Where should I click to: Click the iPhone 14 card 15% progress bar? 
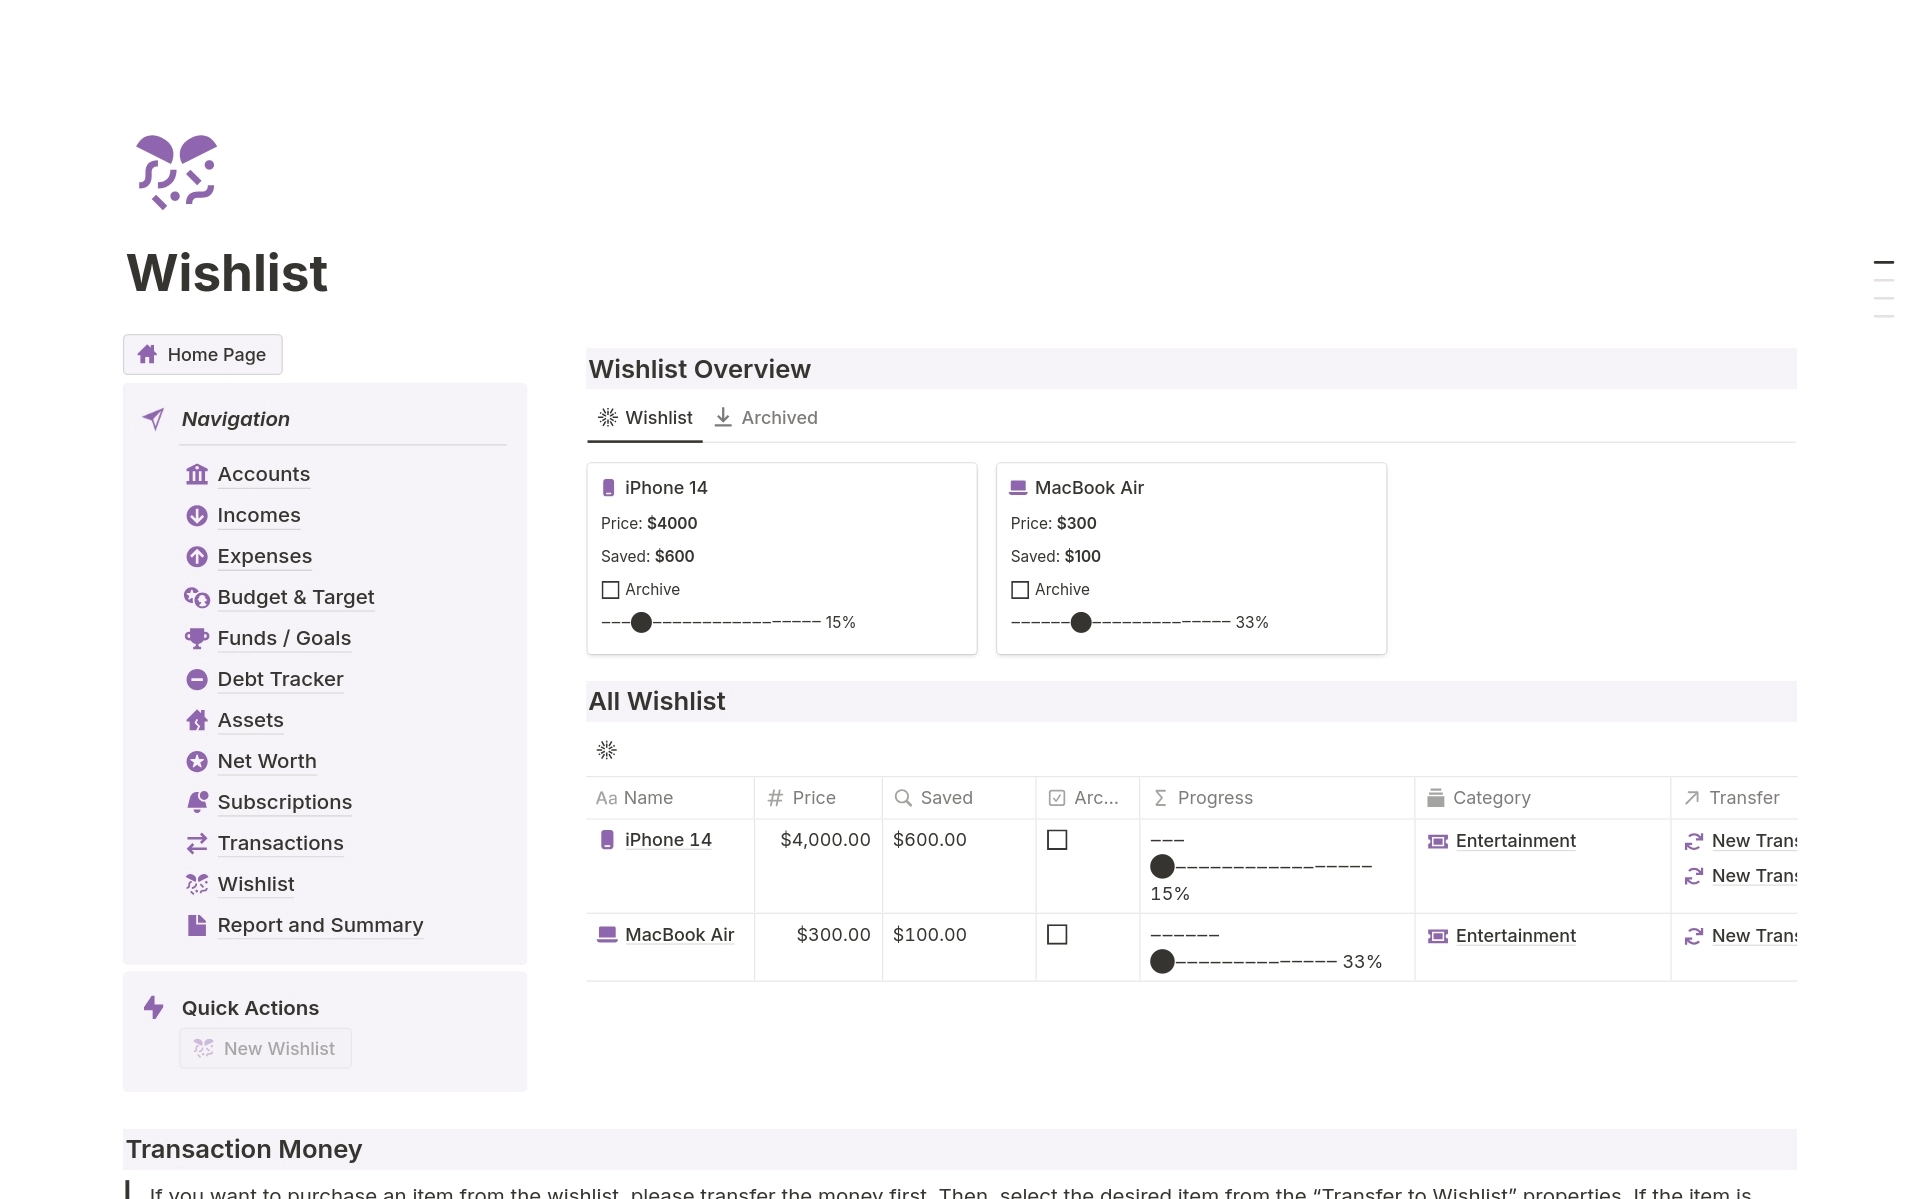point(728,622)
